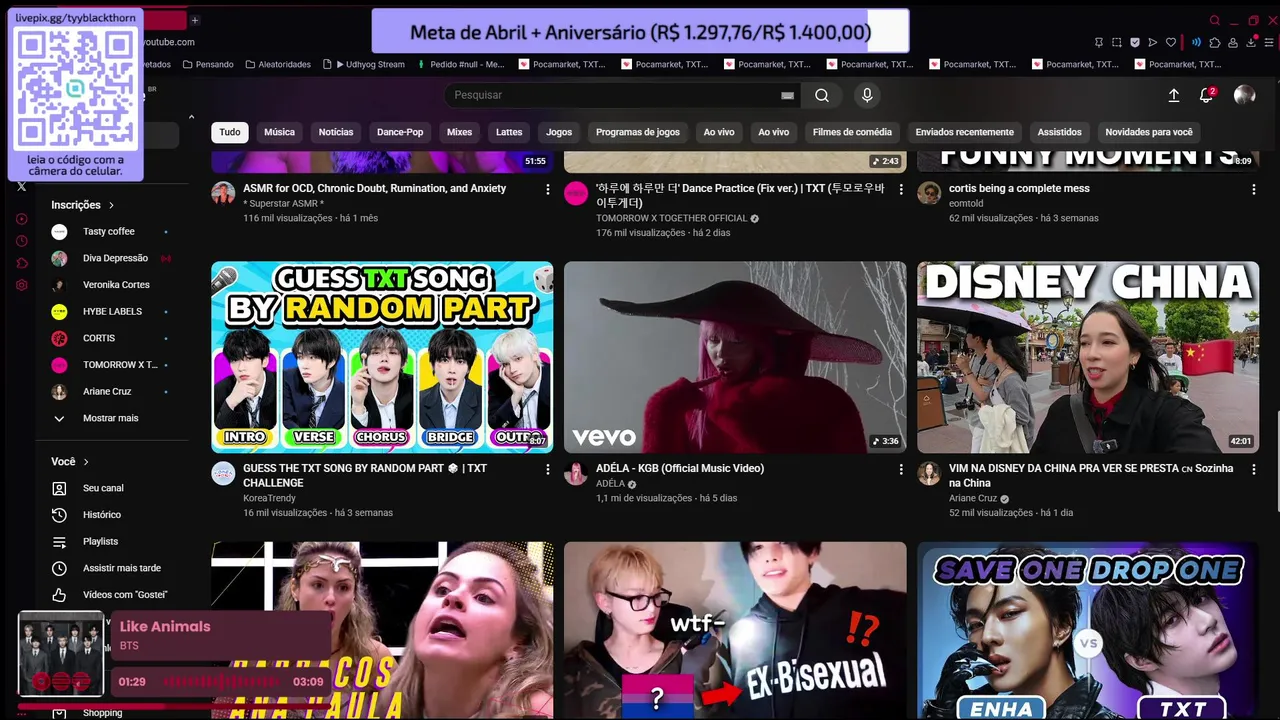Screen dimensions: 1280x720
Task: Click the pin icon in address bar
Action: click(x=1099, y=42)
